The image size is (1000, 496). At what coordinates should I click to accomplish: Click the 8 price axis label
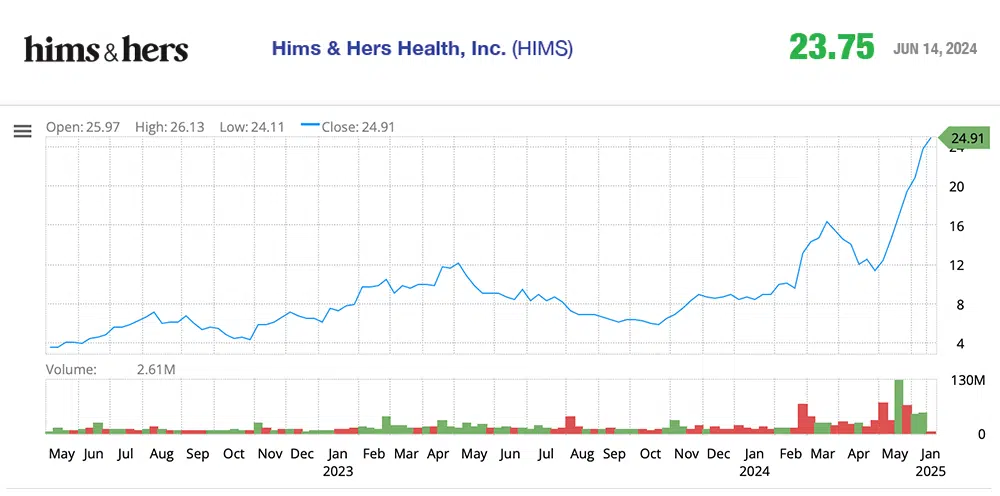pos(960,305)
